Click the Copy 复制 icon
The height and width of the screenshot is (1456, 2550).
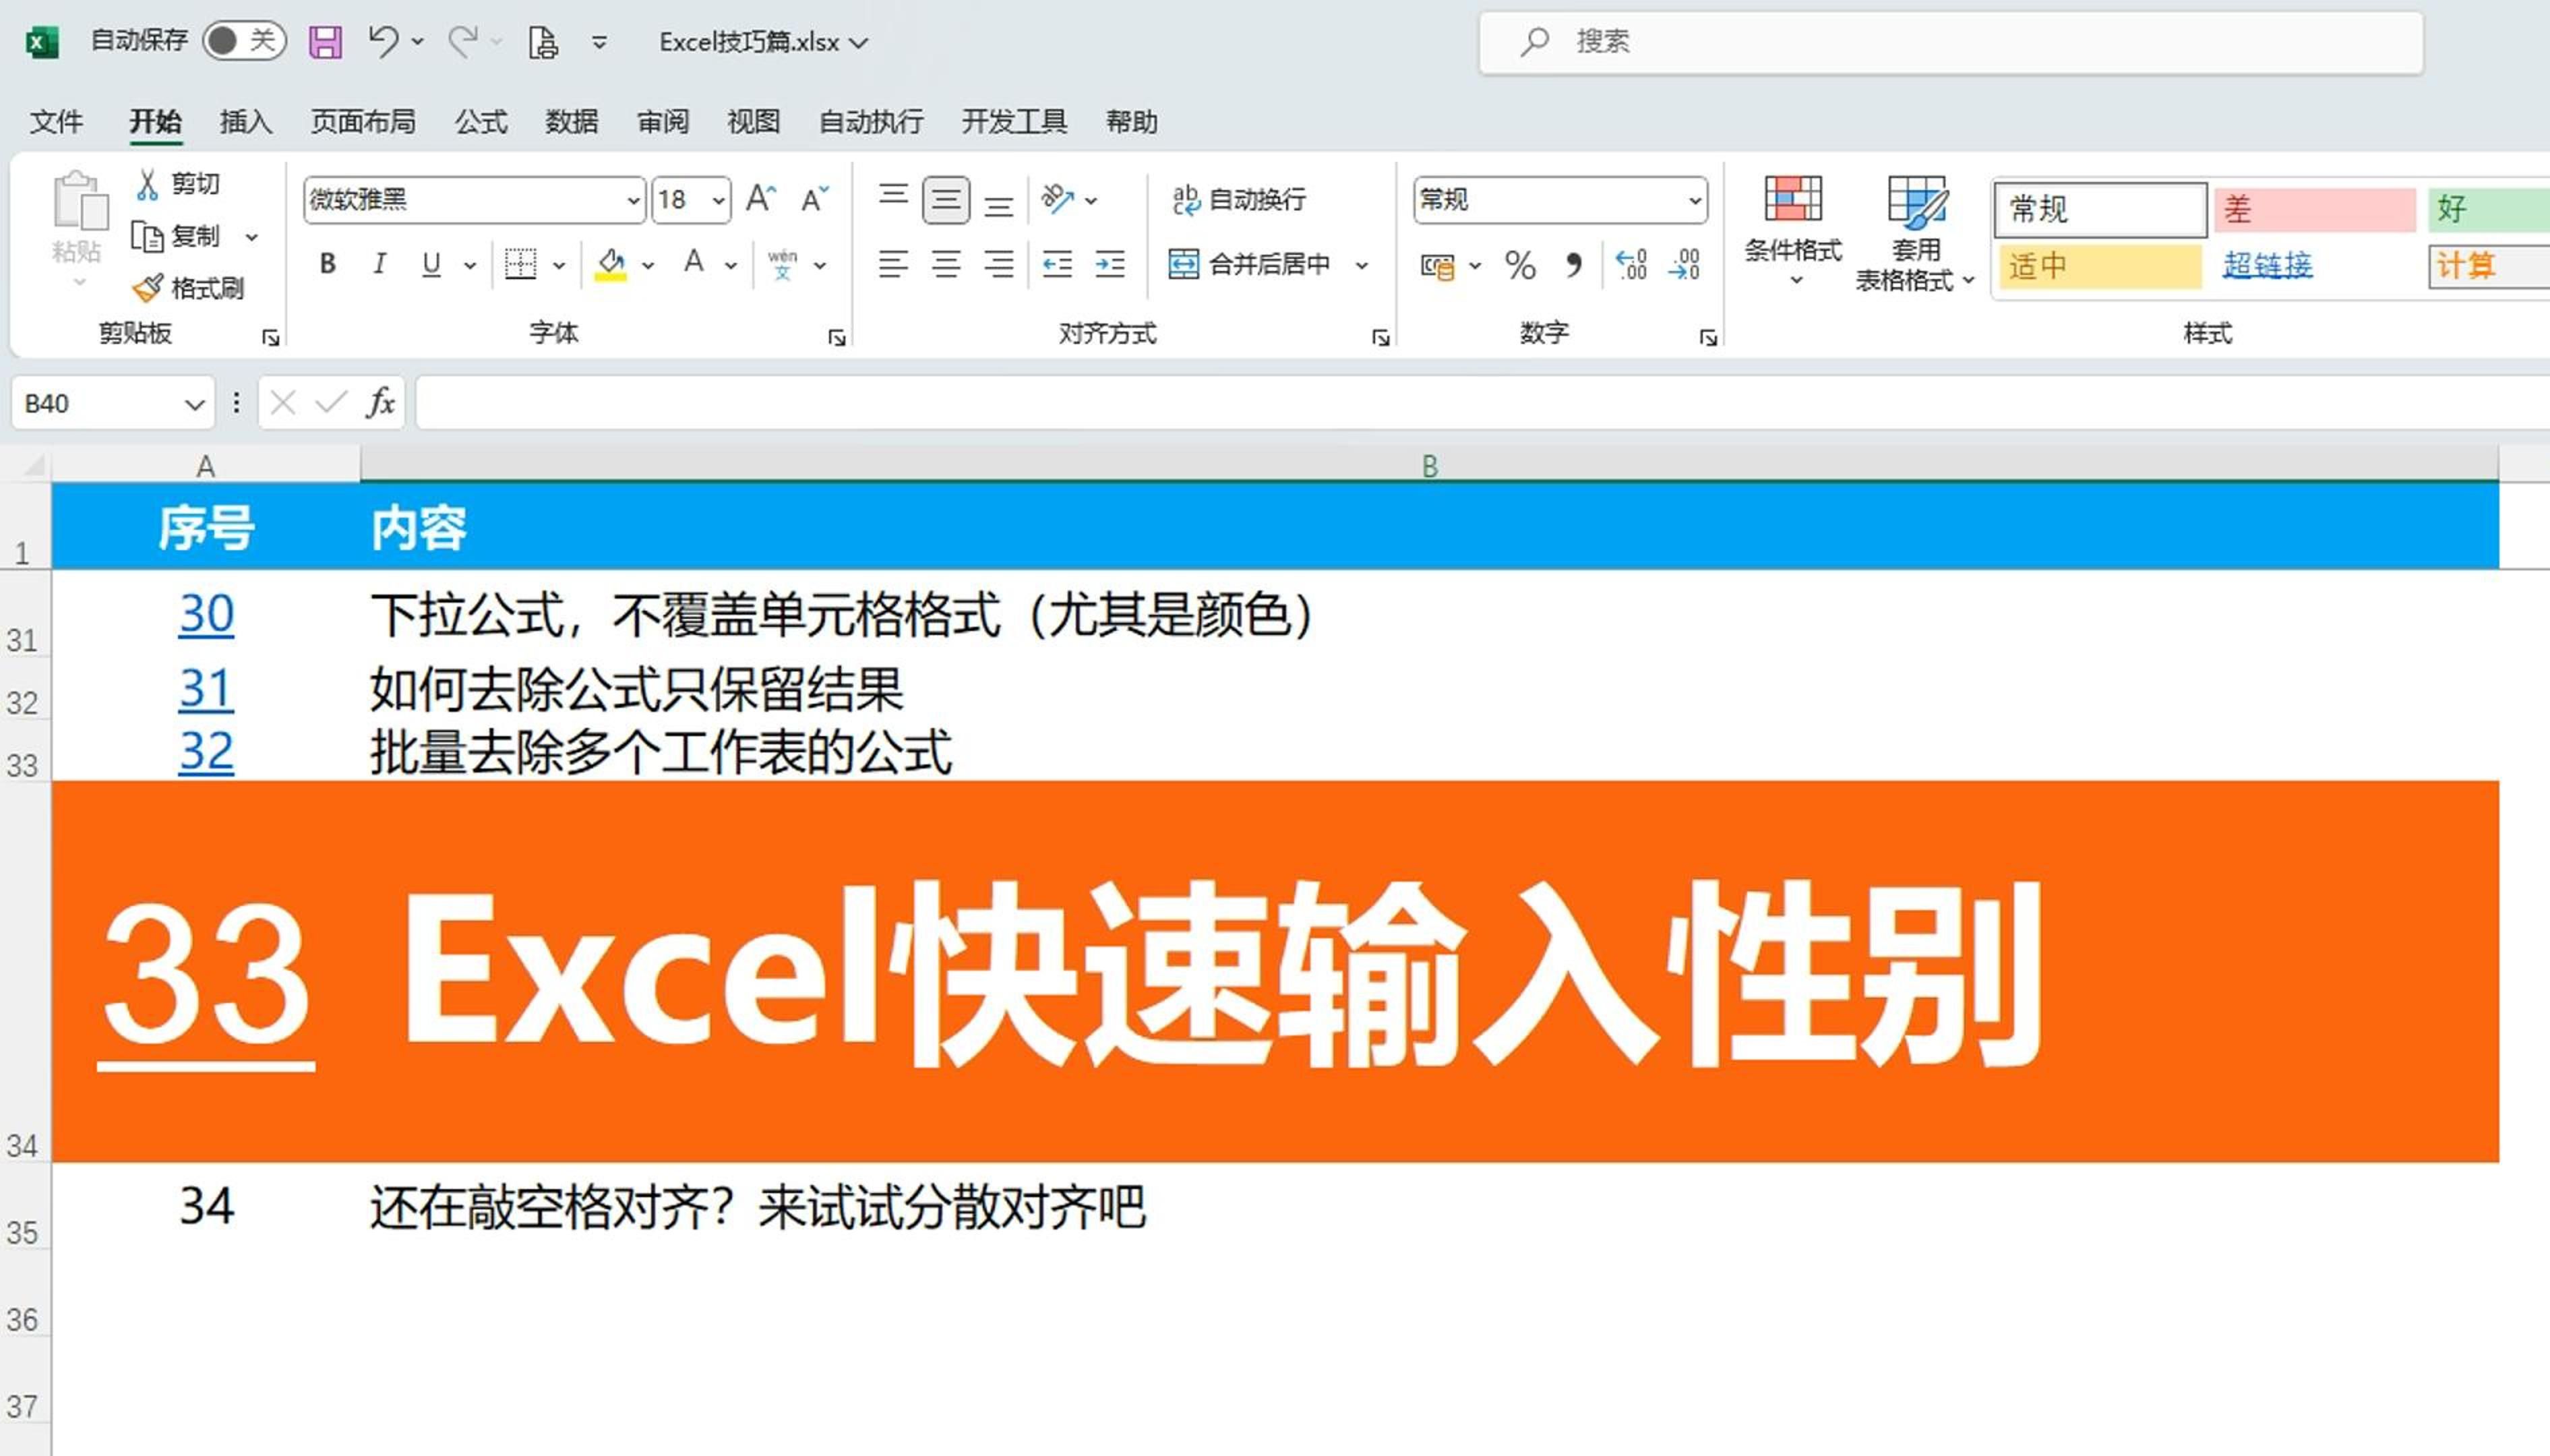pyautogui.click(x=148, y=236)
